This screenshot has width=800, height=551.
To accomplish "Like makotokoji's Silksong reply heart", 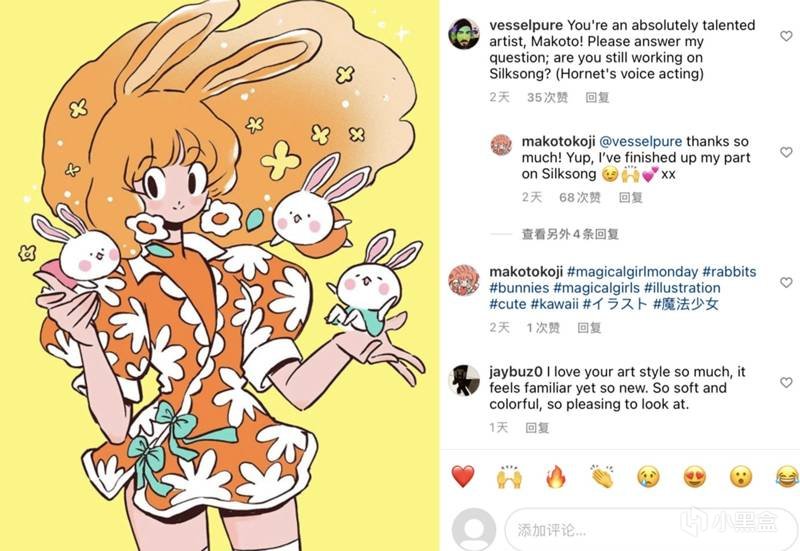I will coord(786,152).
